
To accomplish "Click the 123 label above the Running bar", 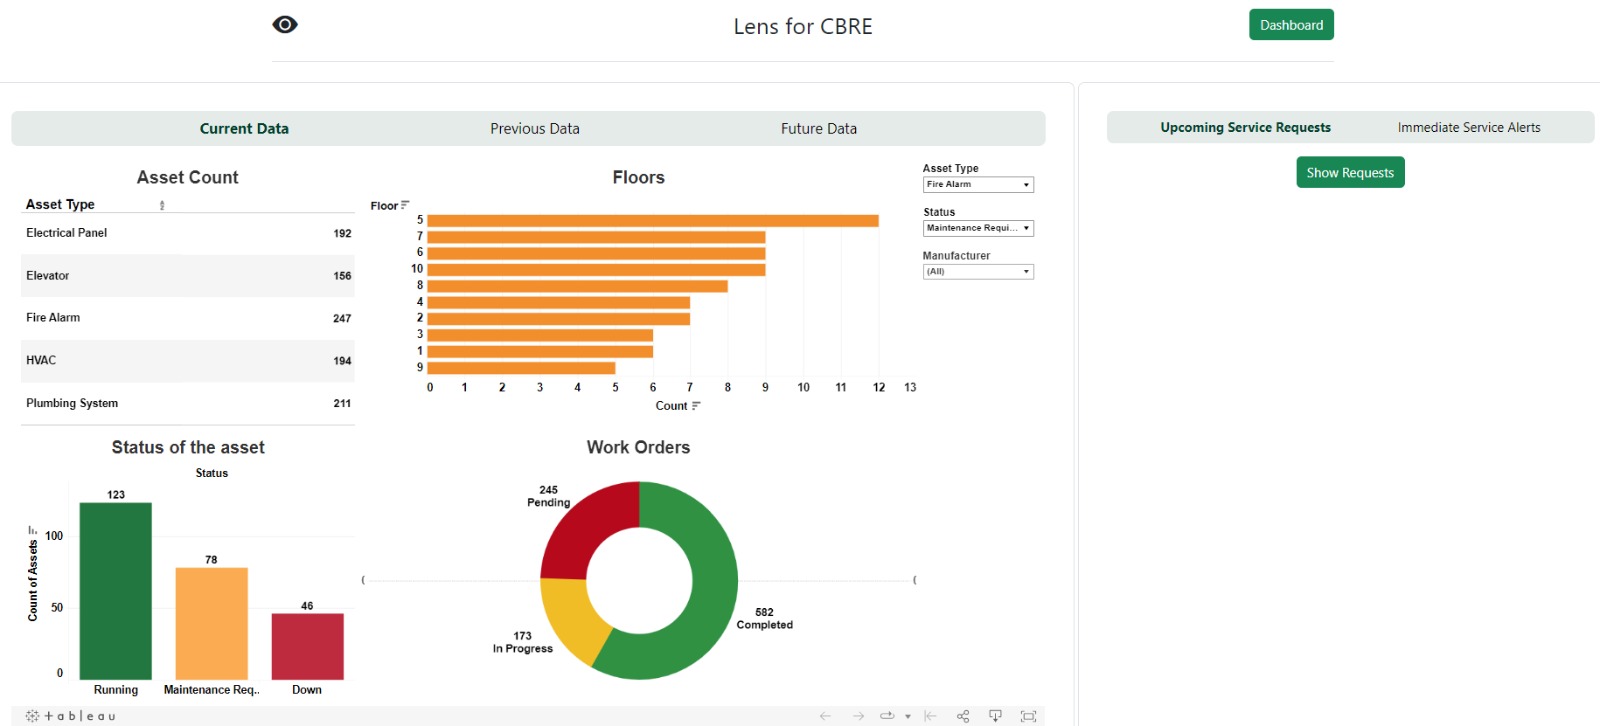I will [116, 495].
